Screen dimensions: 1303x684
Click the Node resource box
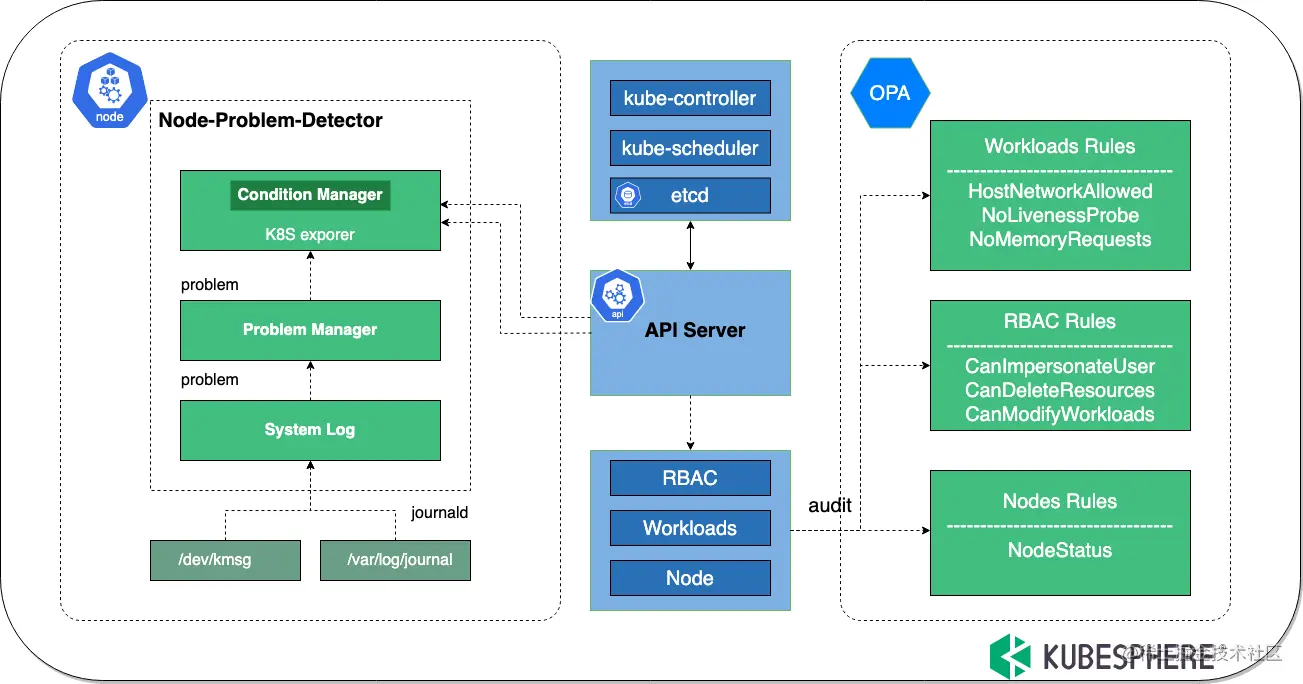coord(690,578)
